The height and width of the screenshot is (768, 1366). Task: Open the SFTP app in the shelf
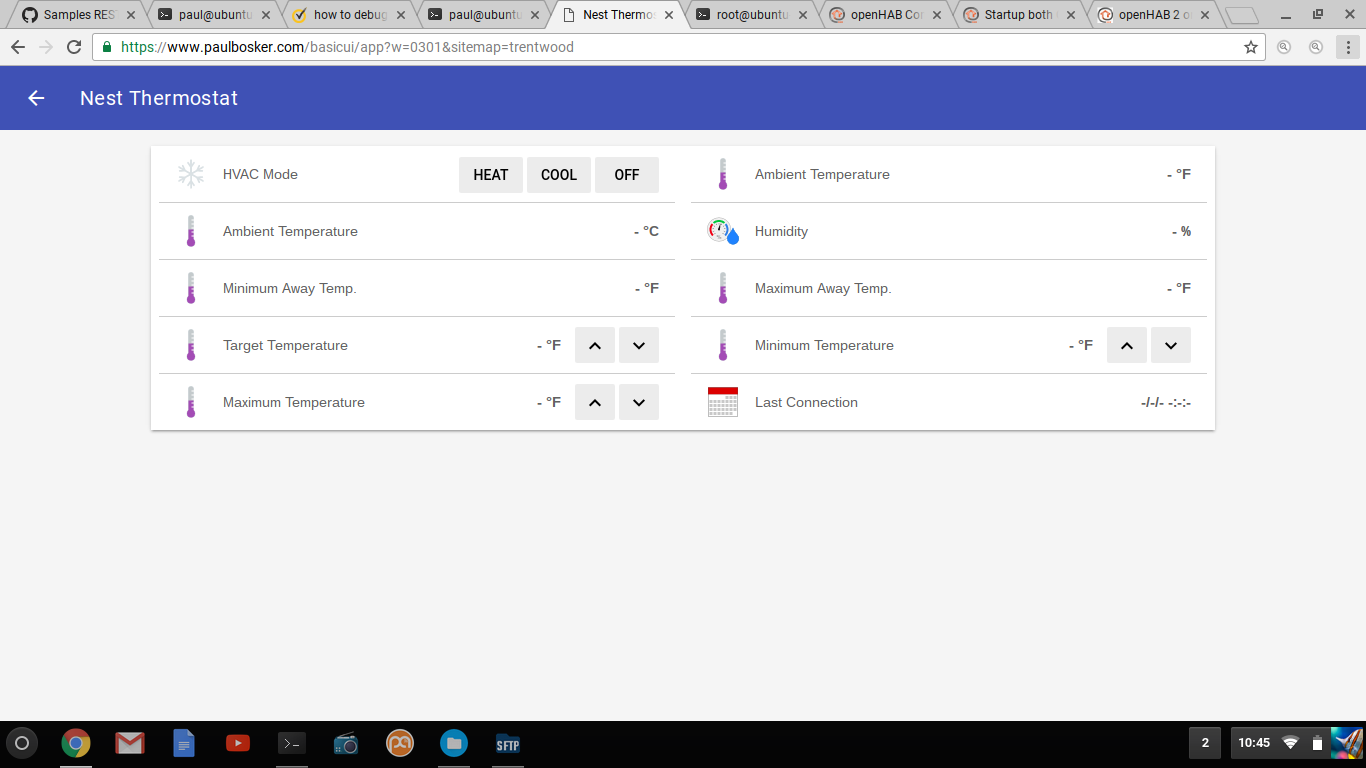508,743
